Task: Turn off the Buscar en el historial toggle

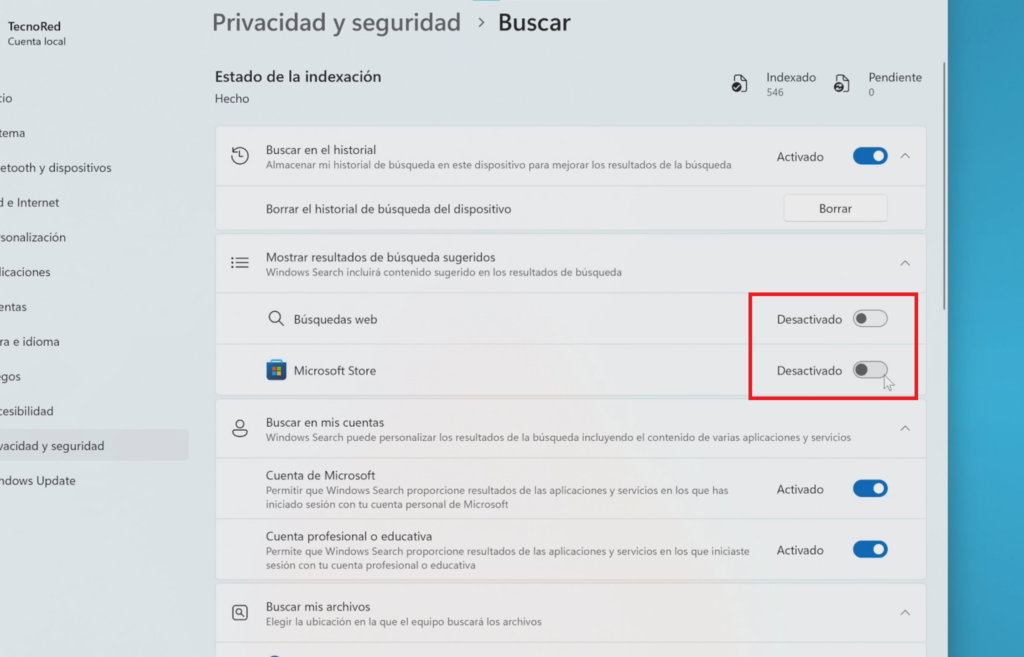Action: pyautogui.click(x=870, y=156)
